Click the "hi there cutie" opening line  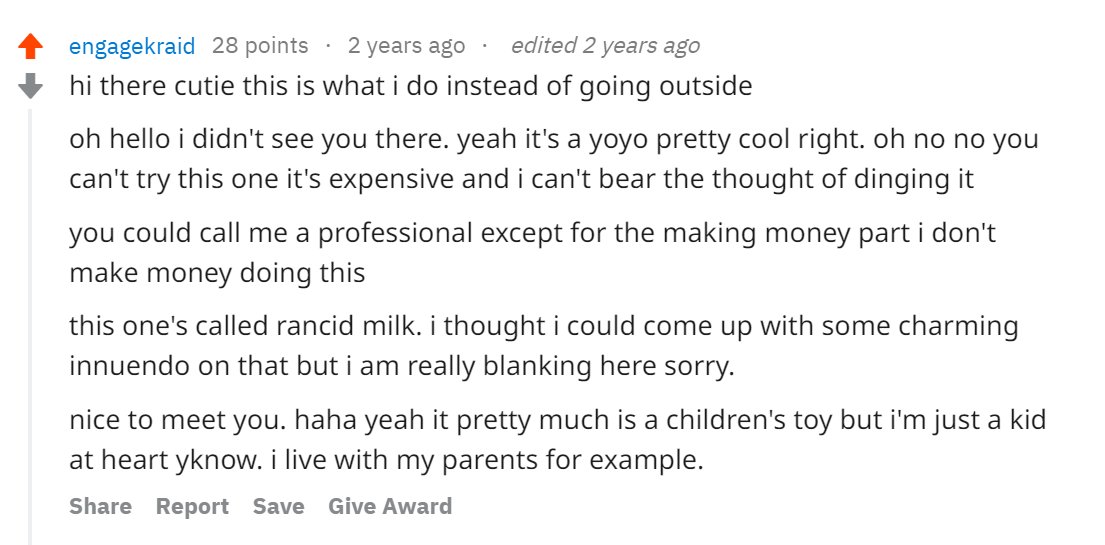[410, 86]
